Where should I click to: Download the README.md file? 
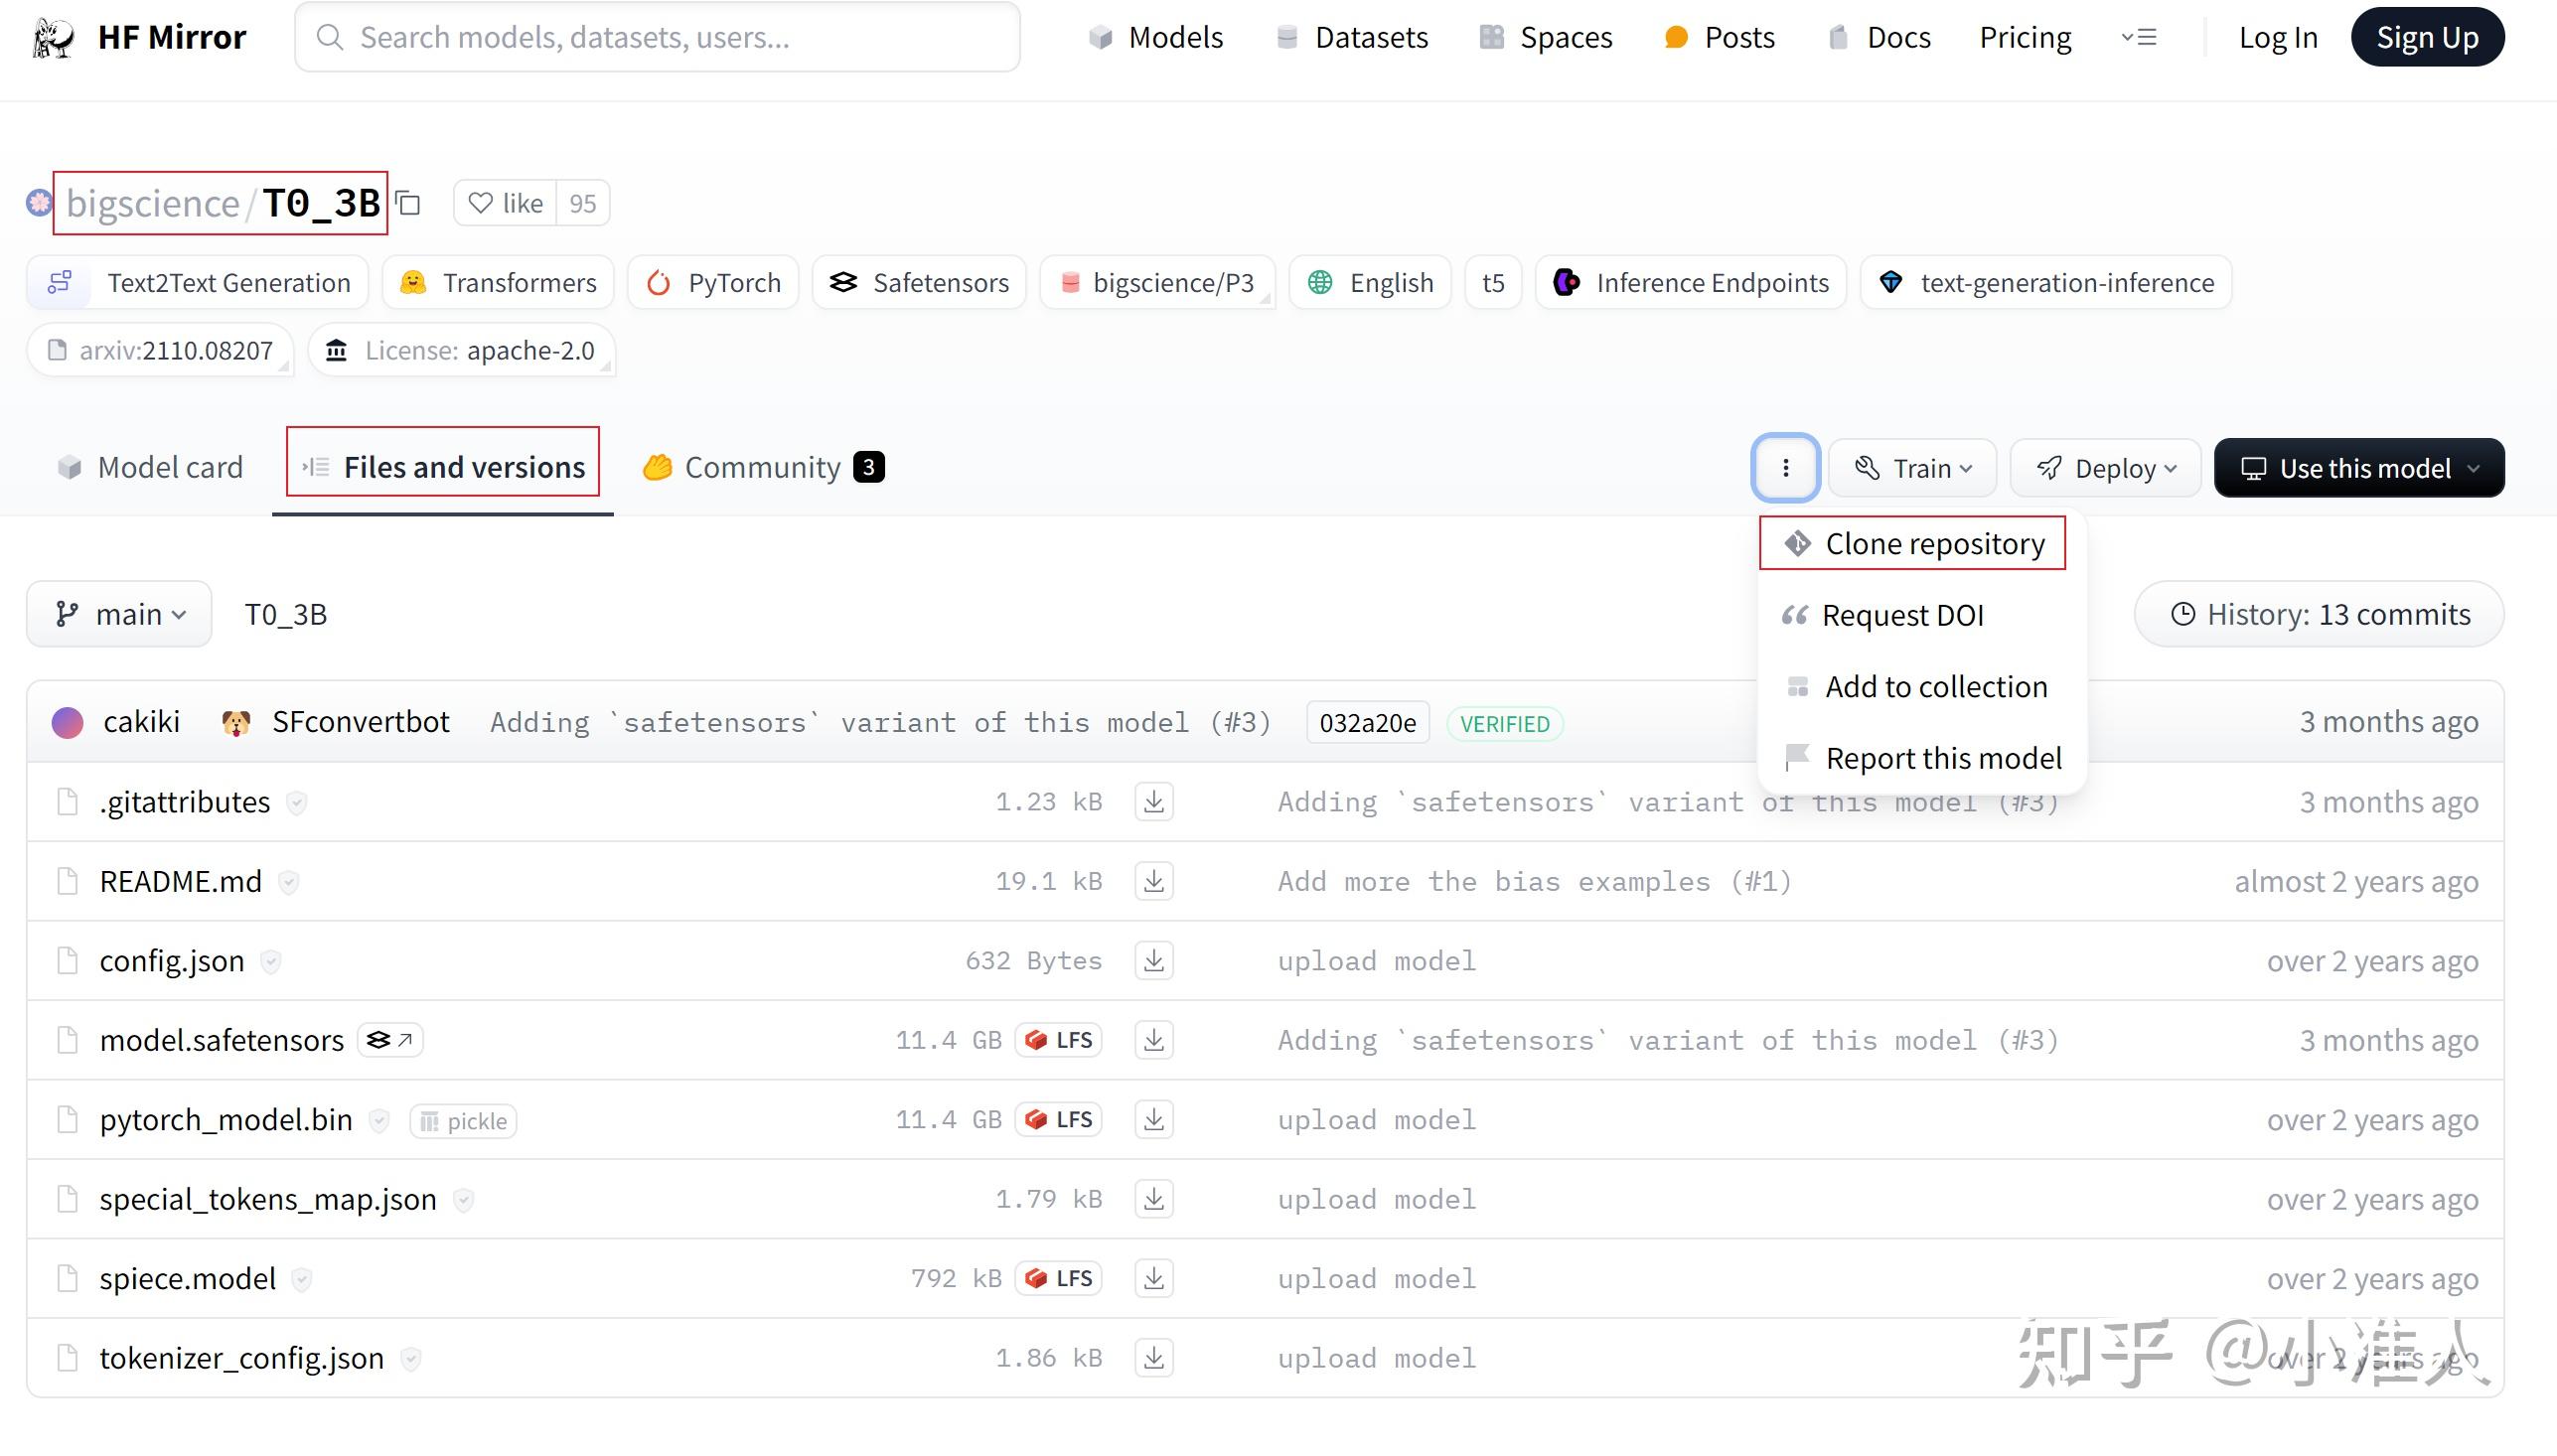[x=1153, y=881]
